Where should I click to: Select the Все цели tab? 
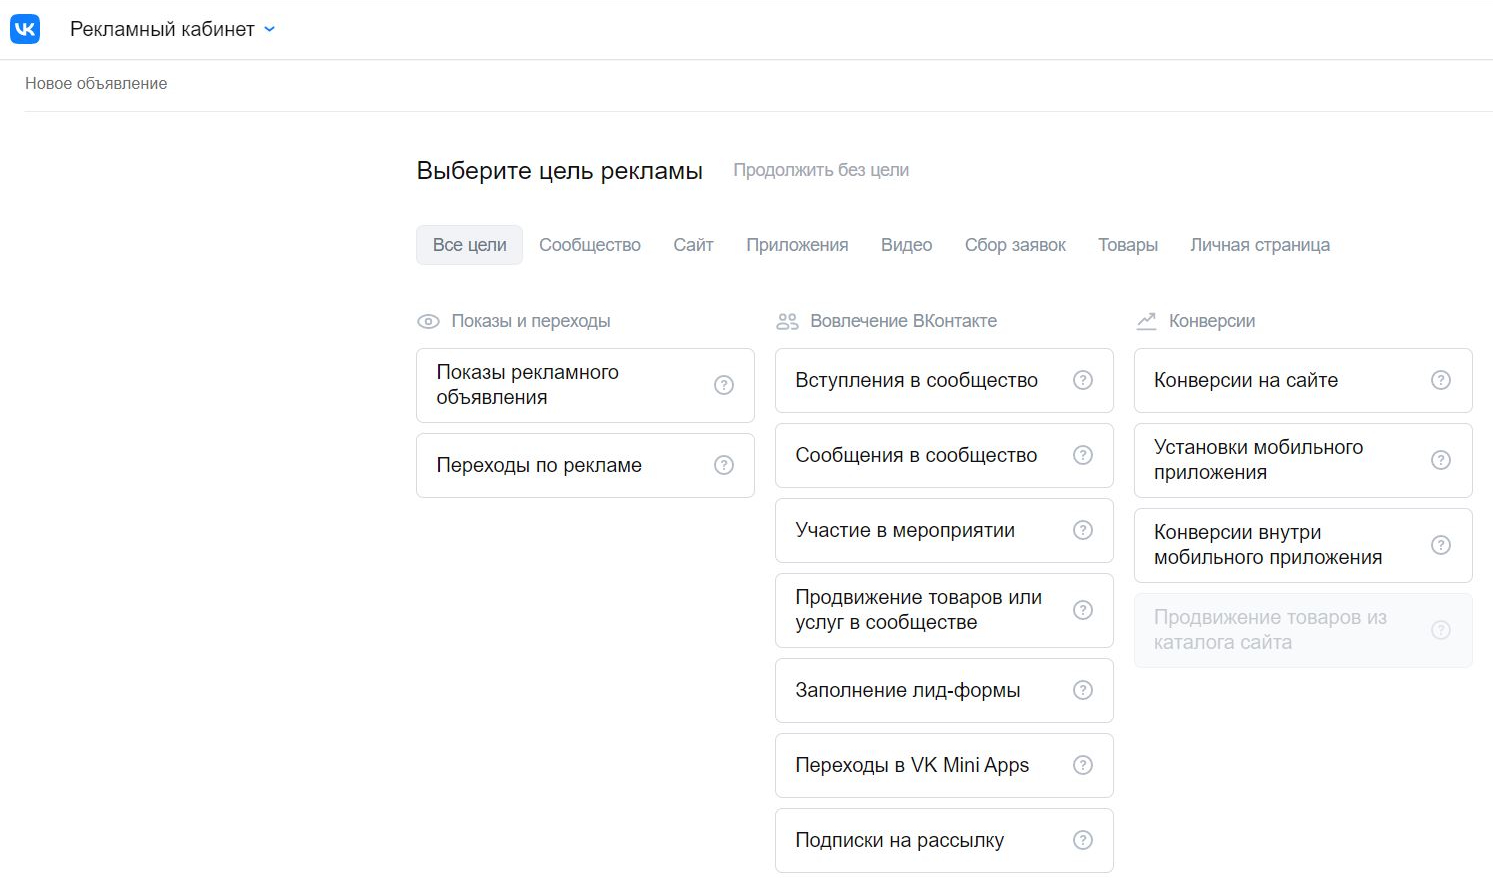470,245
